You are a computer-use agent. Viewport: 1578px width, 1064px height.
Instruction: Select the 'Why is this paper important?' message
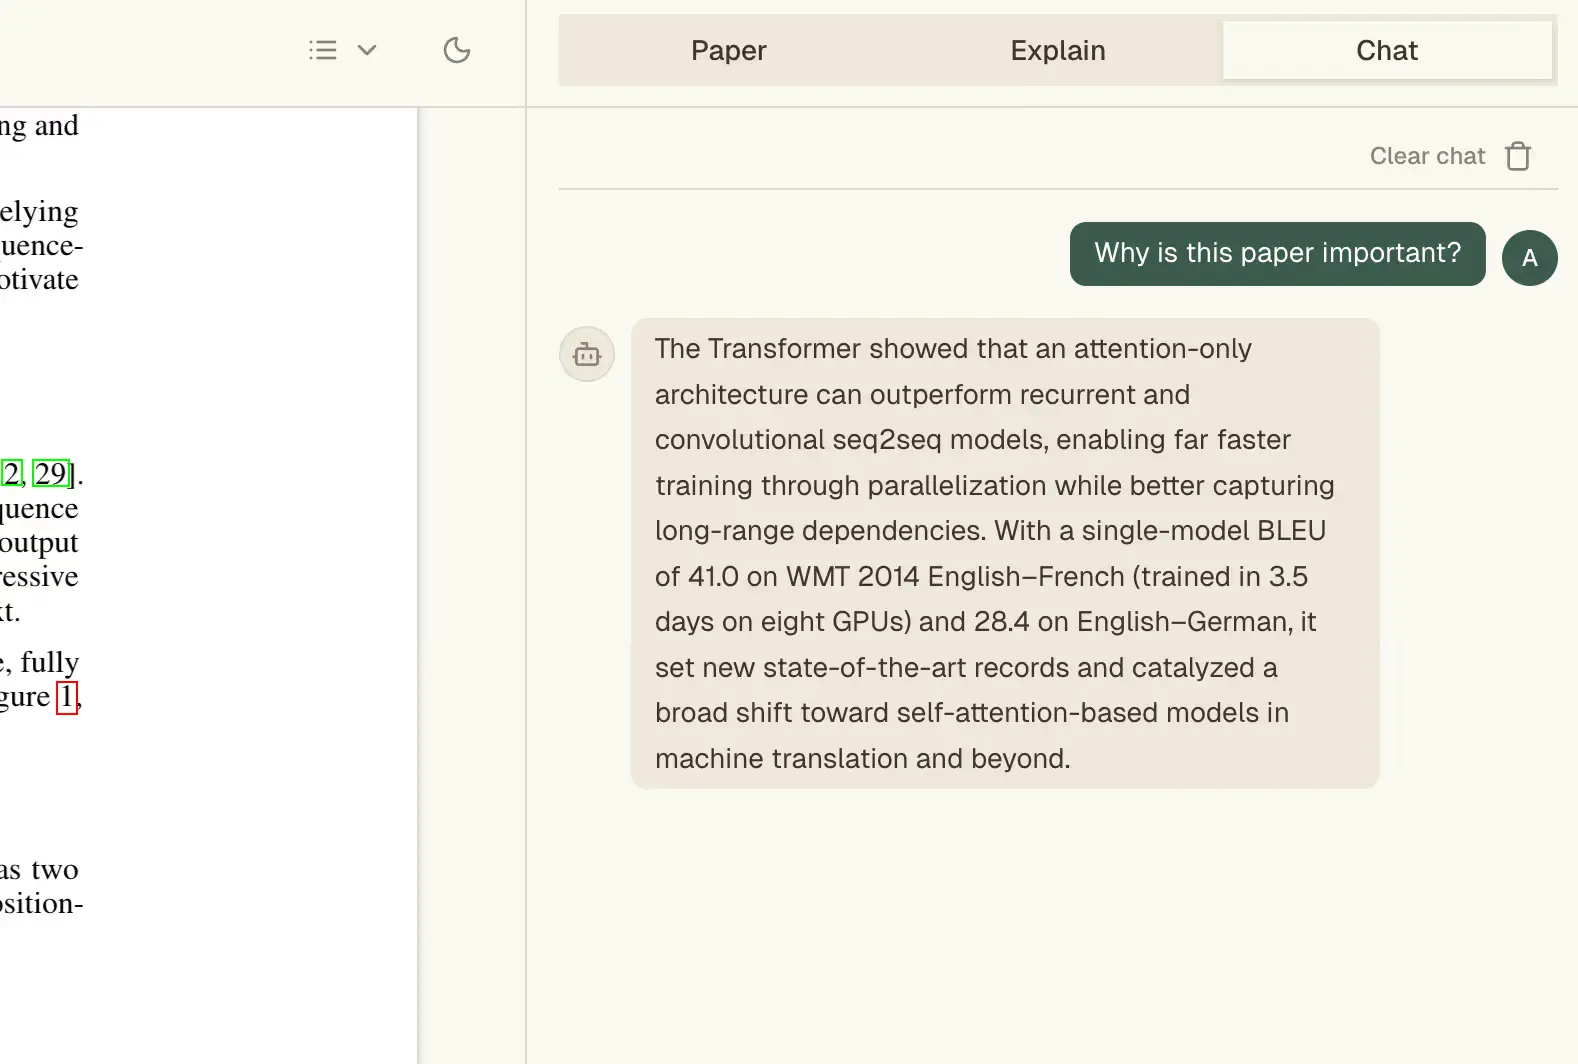(x=1277, y=254)
